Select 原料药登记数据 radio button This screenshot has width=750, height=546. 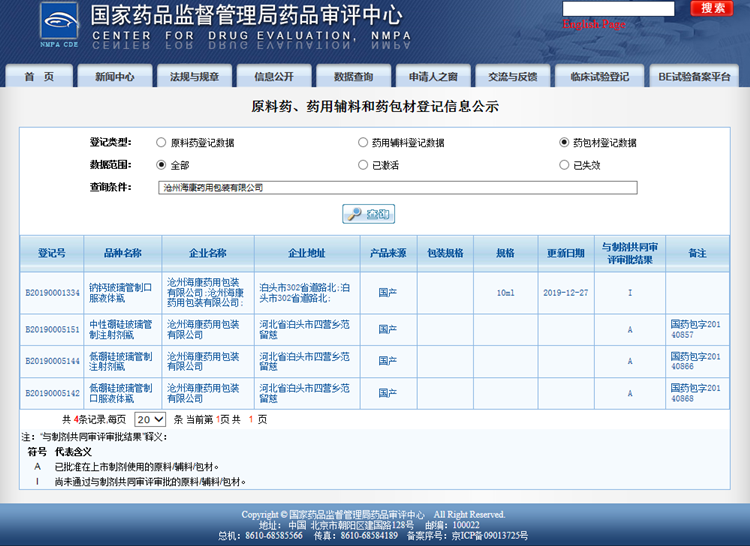pyautogui.click(x=161, y=143)
